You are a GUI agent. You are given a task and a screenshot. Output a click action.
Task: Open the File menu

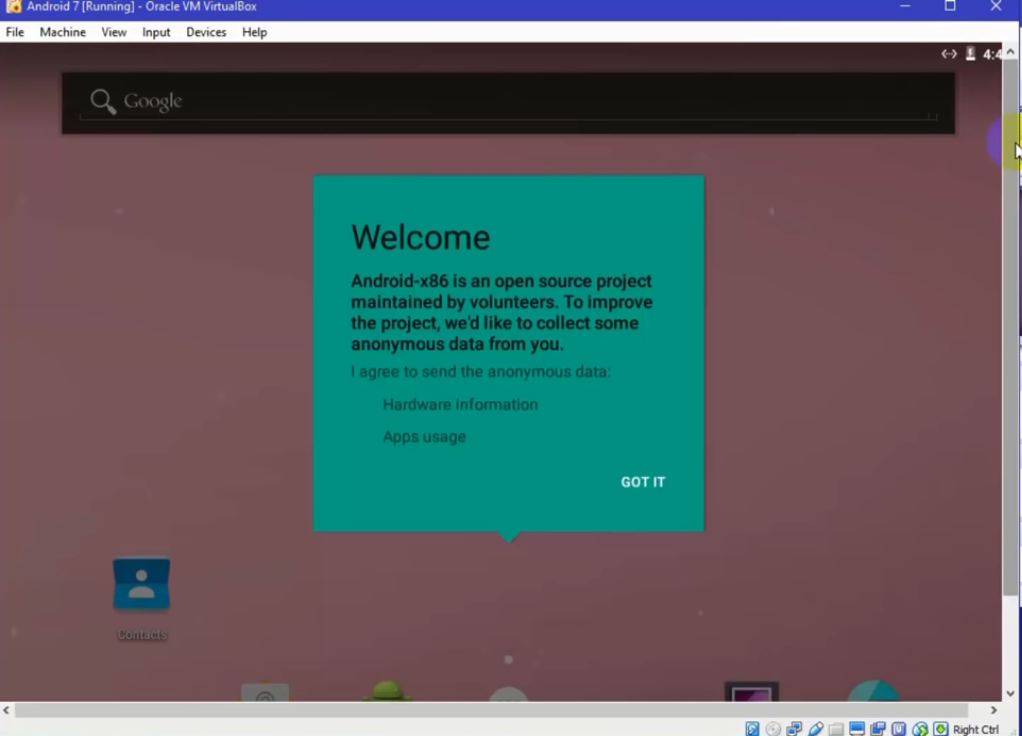(x=15, y=32)
